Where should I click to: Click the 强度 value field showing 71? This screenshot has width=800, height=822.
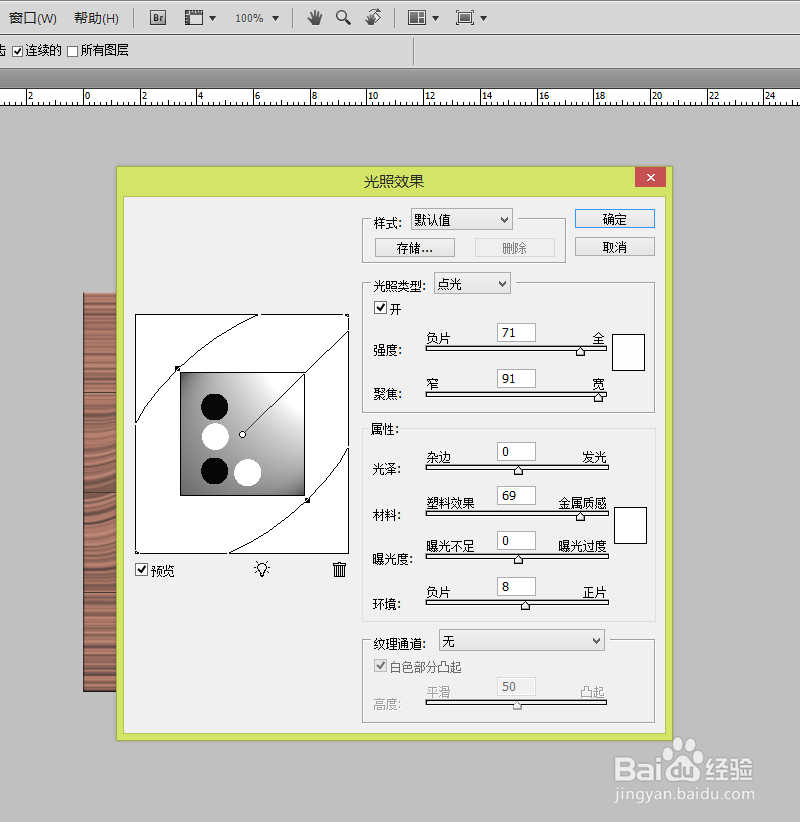(x=516, y=332)
